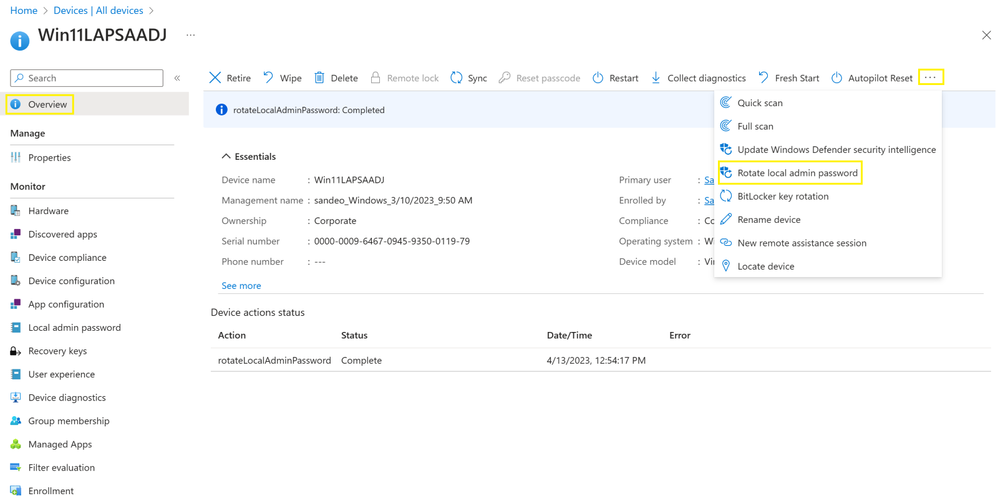Screen dimensions: 998x498
Task: Close the device pane with X
Action: 986,36
